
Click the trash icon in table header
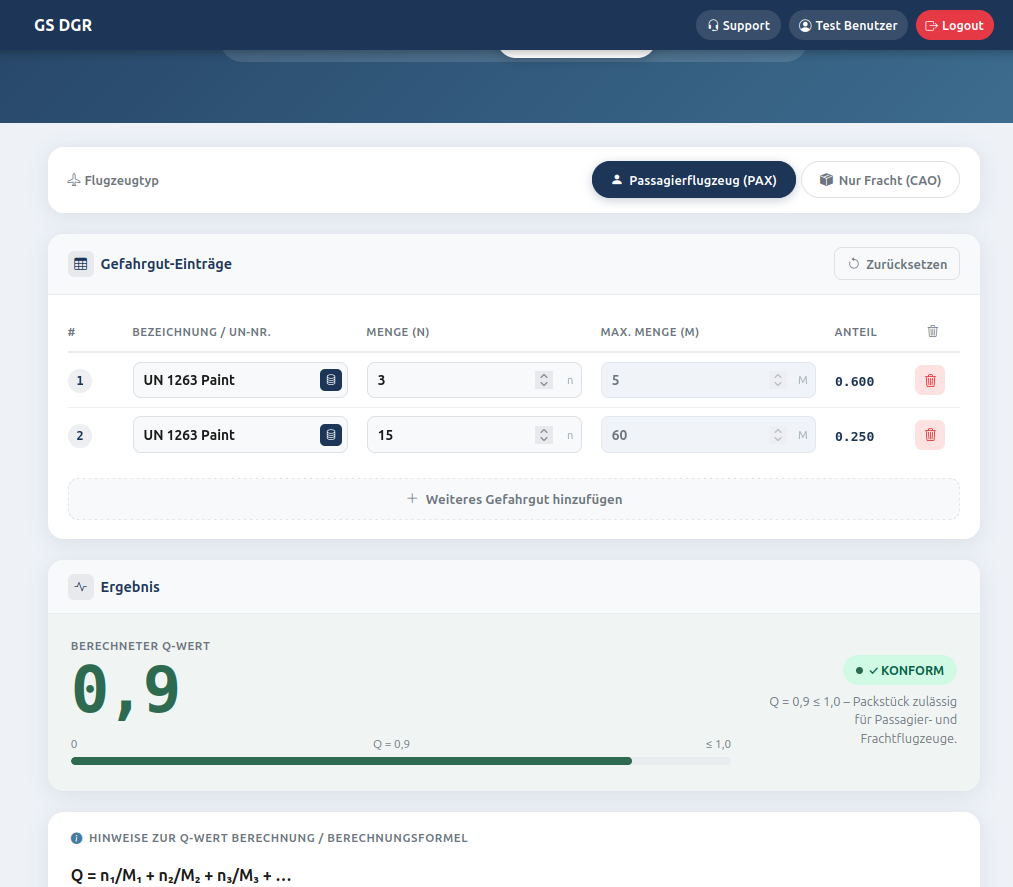932,331
